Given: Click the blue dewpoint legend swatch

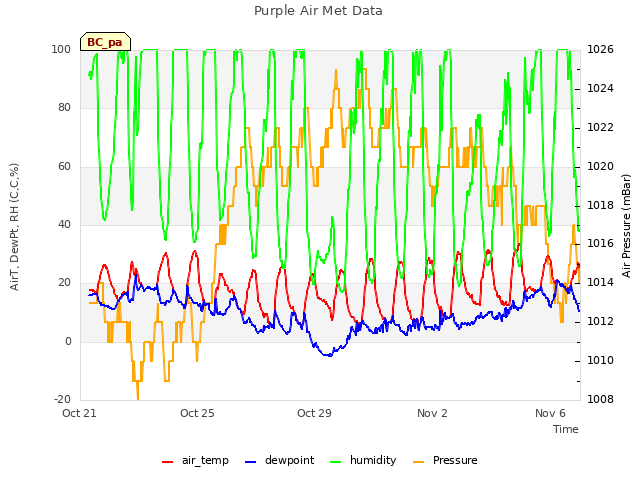Looking at the screenshot, I should tap(250, 462).
